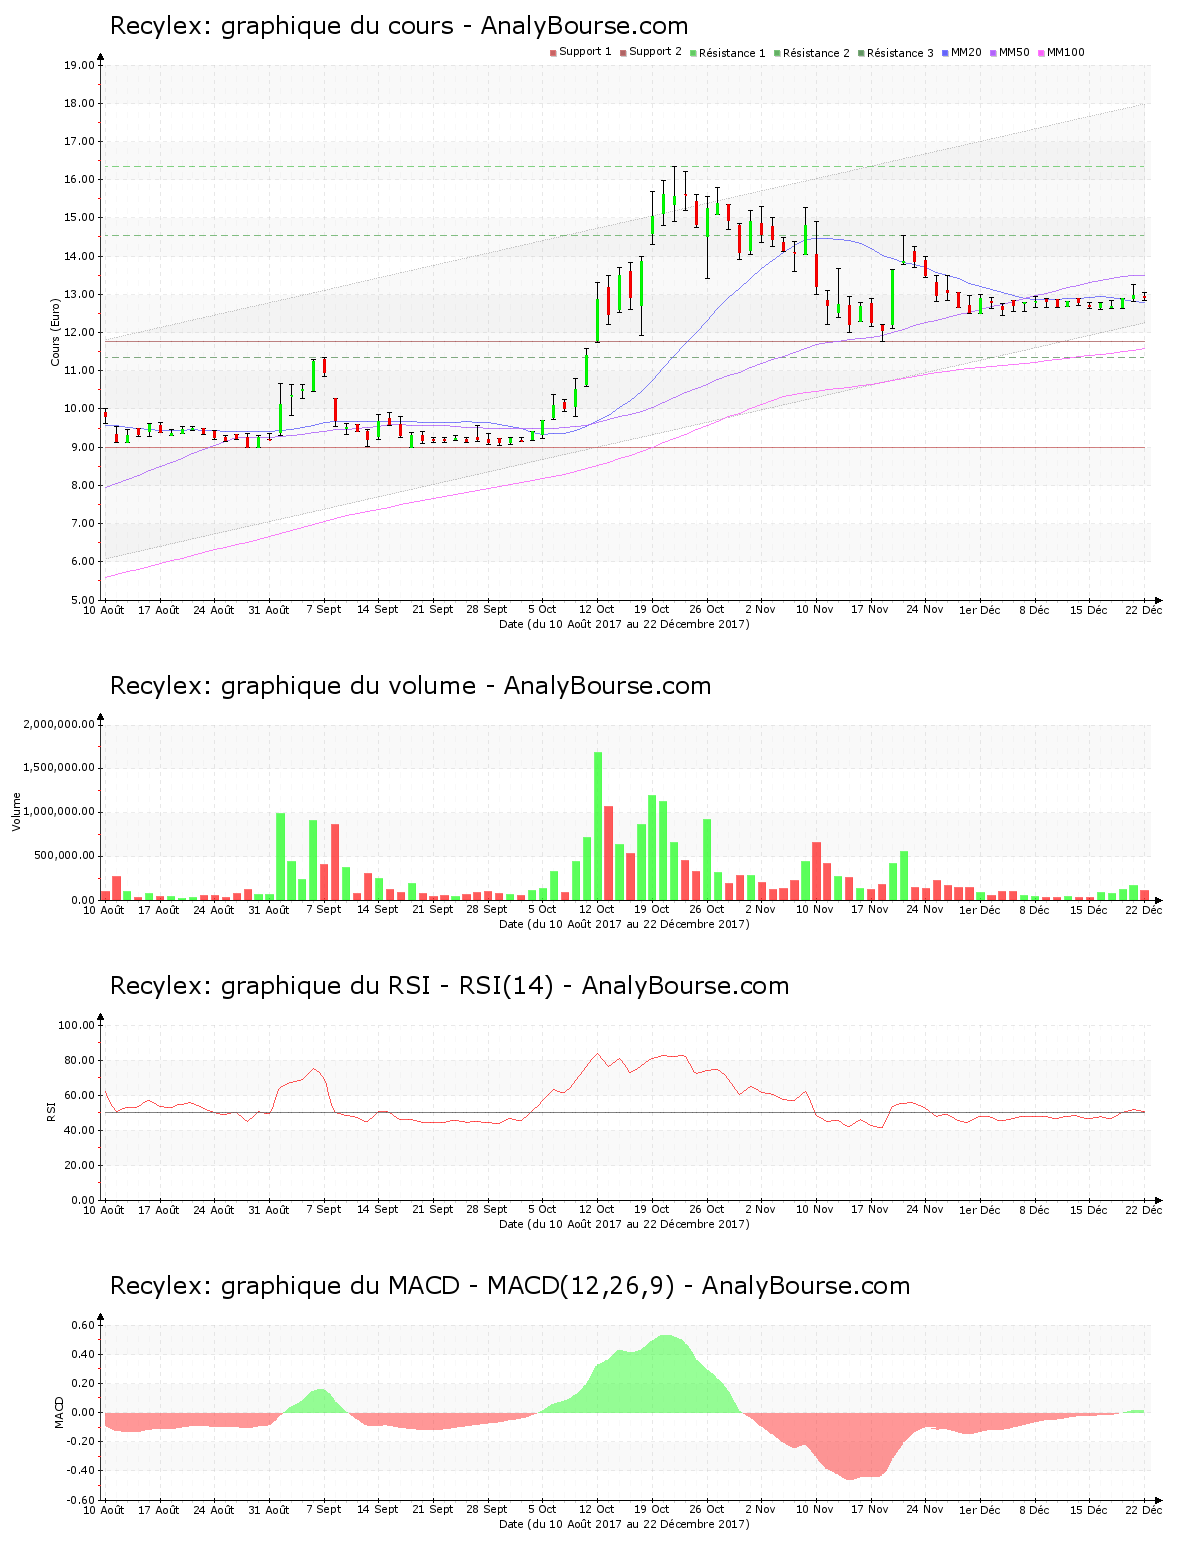The width and height of the screenshot is (1200, 1550).
Task: Click the '19.00' price axis value
Action: 79,65
